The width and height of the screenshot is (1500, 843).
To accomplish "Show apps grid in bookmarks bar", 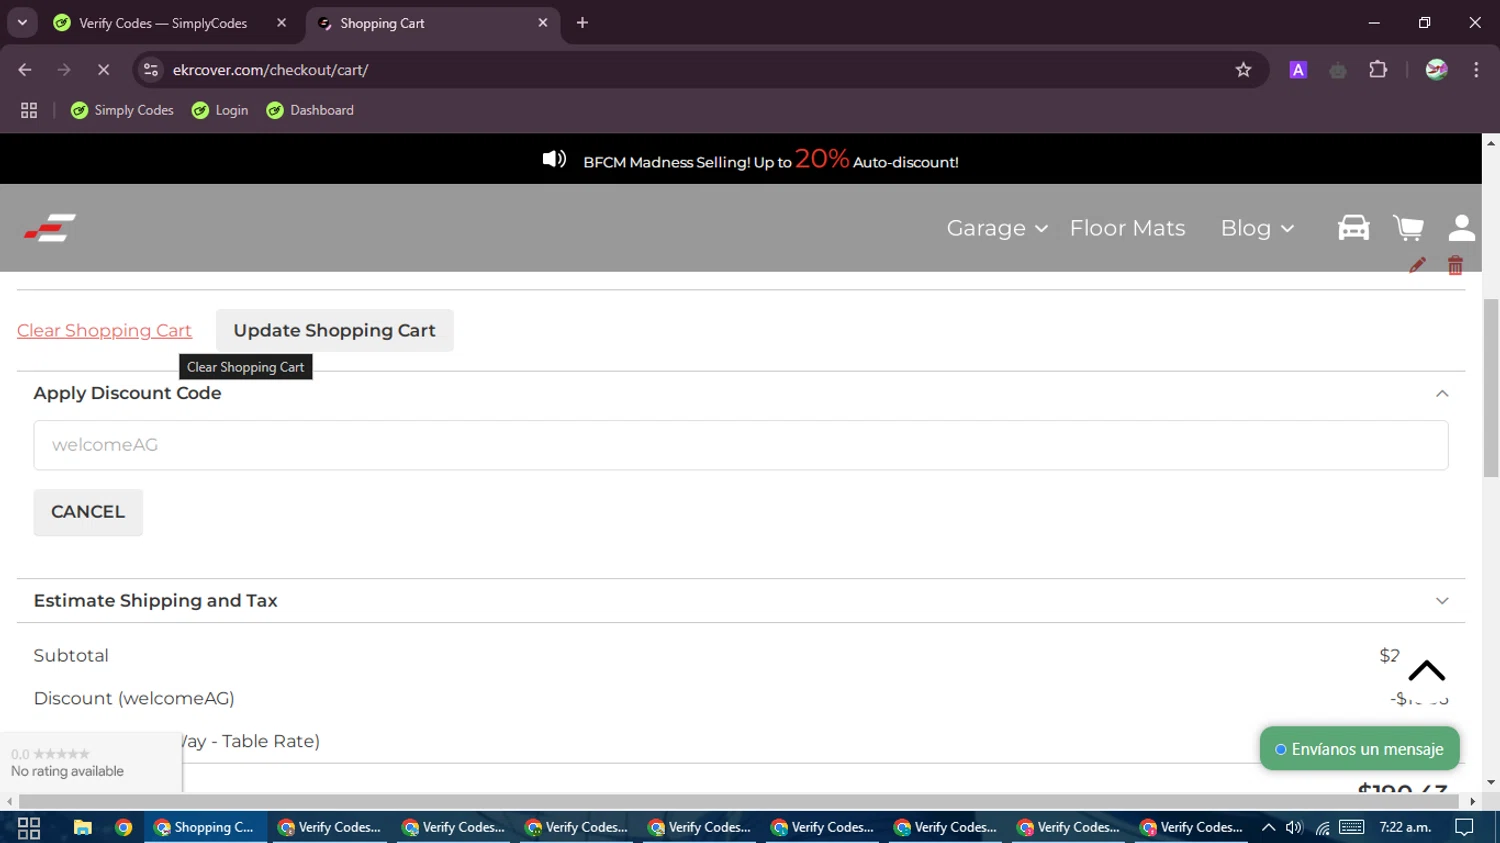I will coord(29,110).
